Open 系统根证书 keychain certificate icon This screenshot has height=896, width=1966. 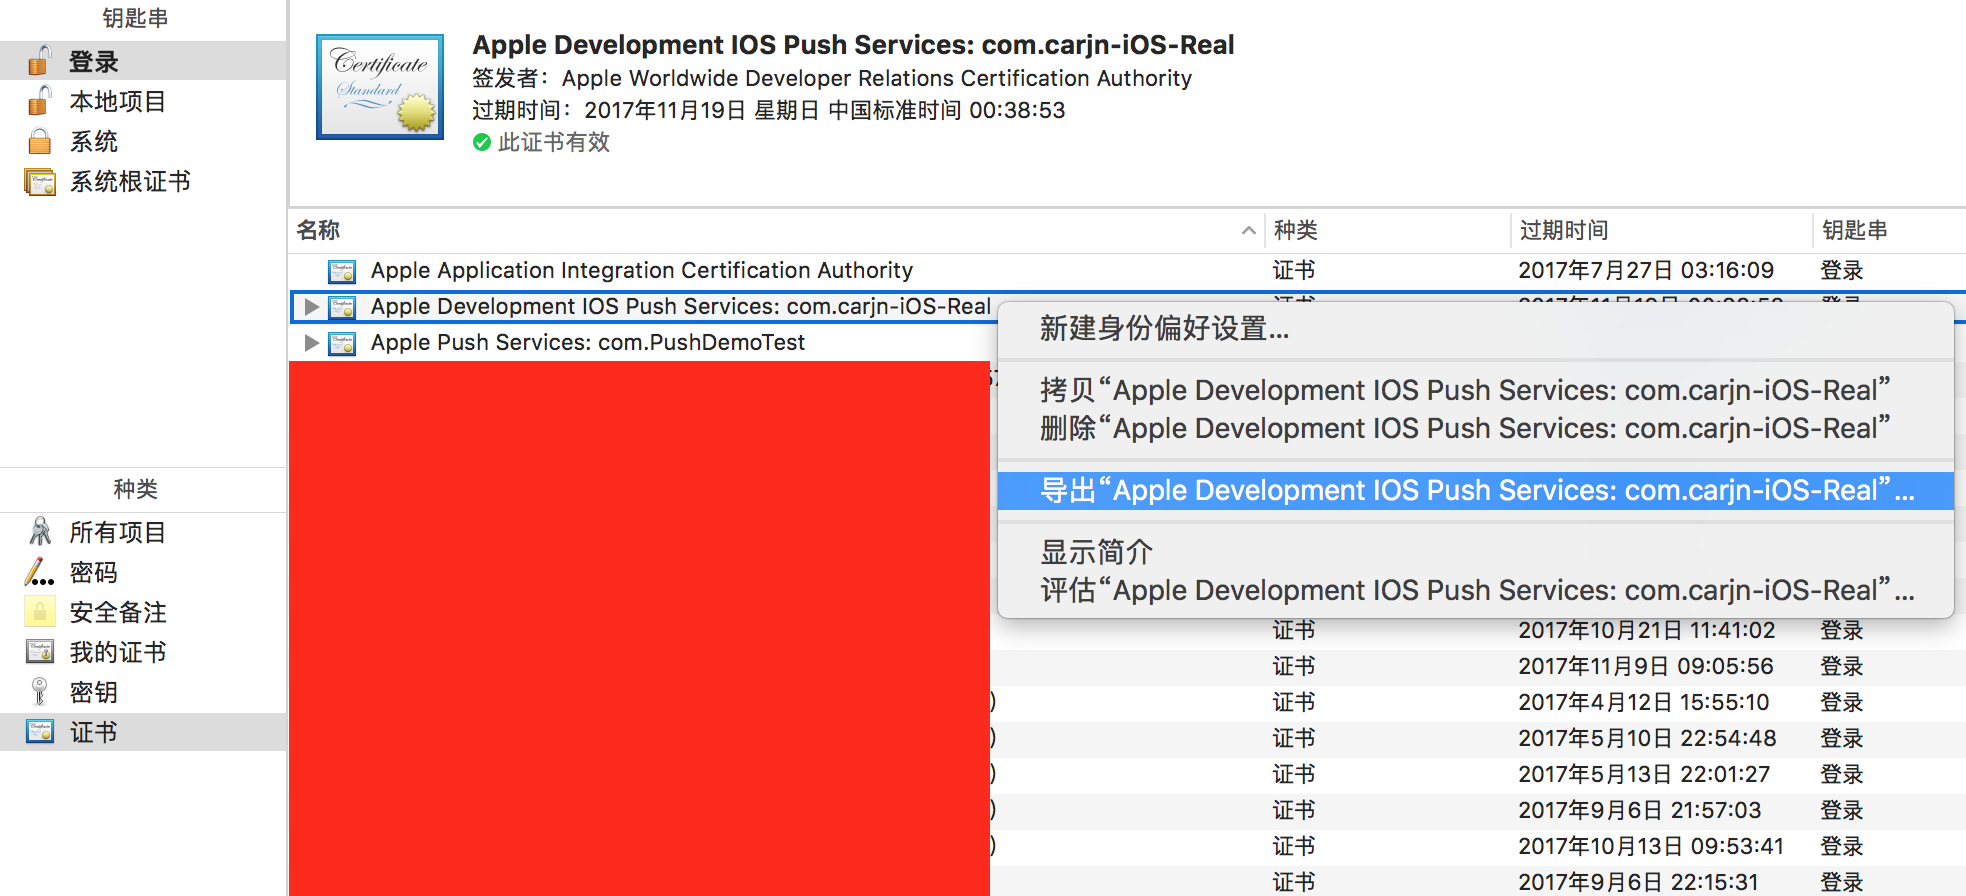coord(40,182)
